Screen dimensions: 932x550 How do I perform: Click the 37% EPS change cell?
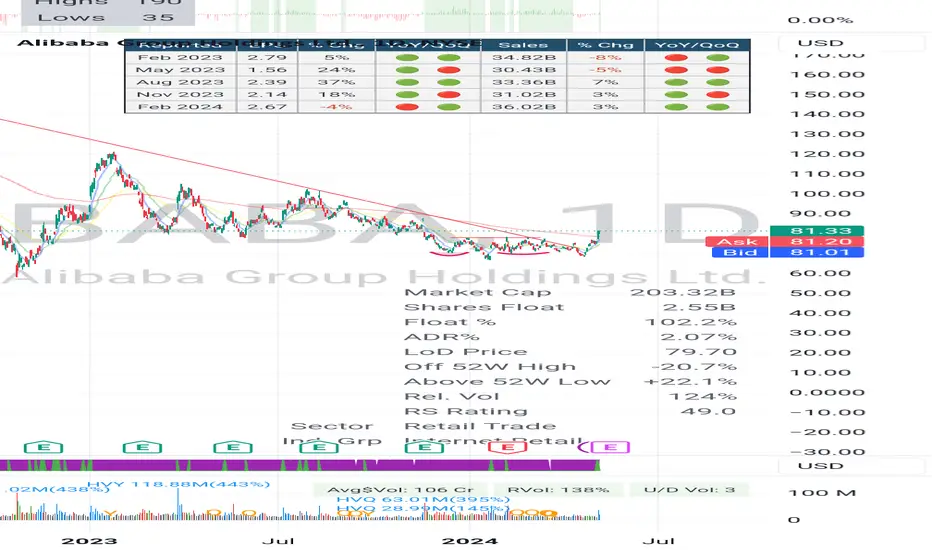coord(336,82)
